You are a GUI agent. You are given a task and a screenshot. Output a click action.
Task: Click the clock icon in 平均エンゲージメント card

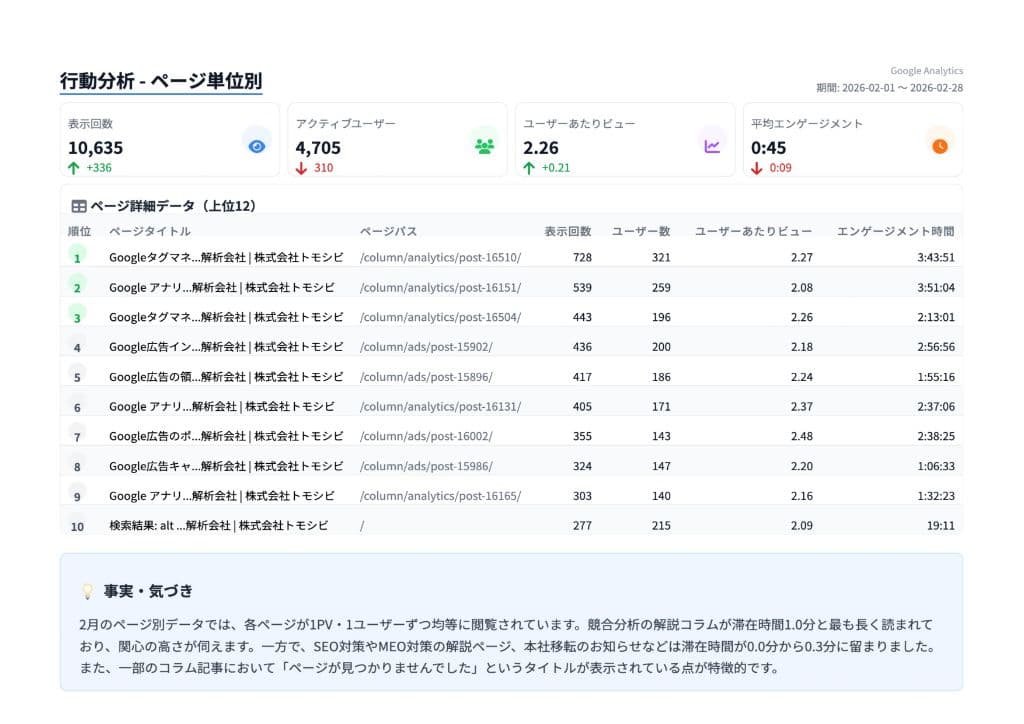pyautogui.click(x=940, y=146)
